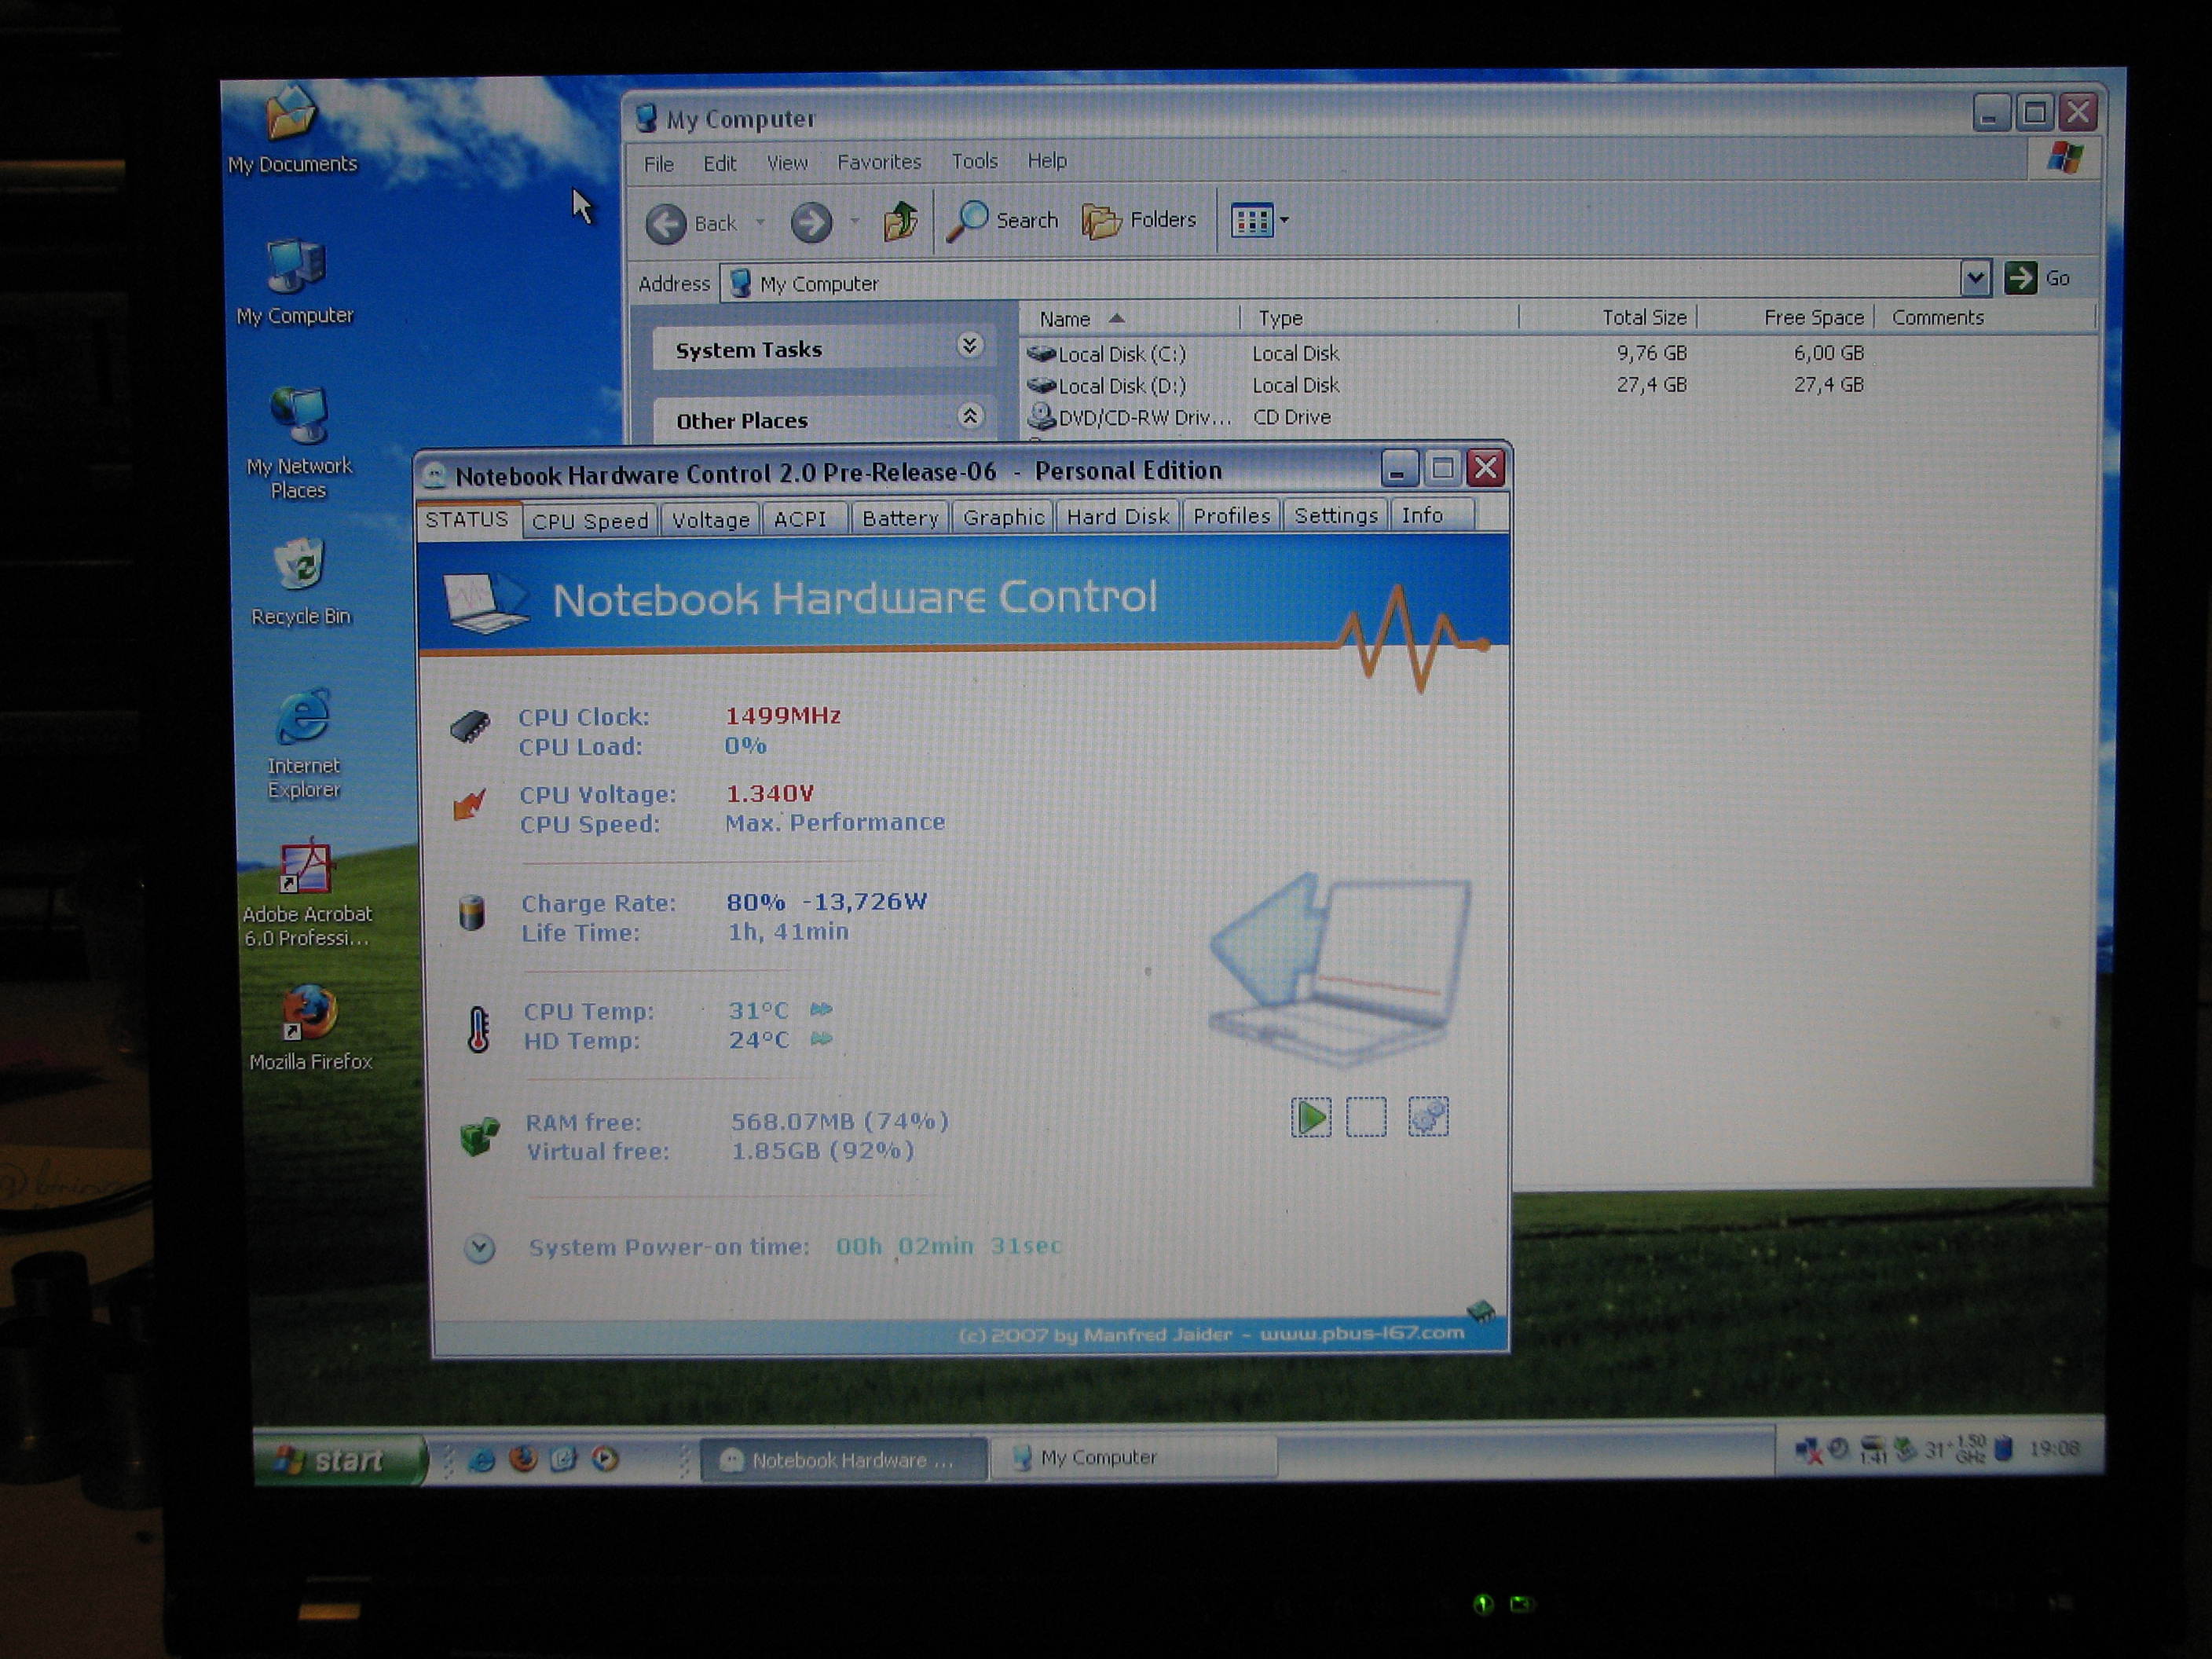Click the Search toolbar button

[x=1003, y=220]
